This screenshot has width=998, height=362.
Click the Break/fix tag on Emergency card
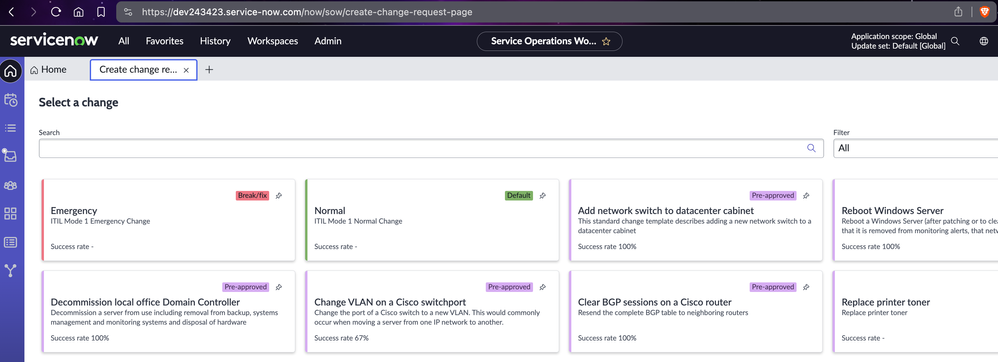point(252,196)
